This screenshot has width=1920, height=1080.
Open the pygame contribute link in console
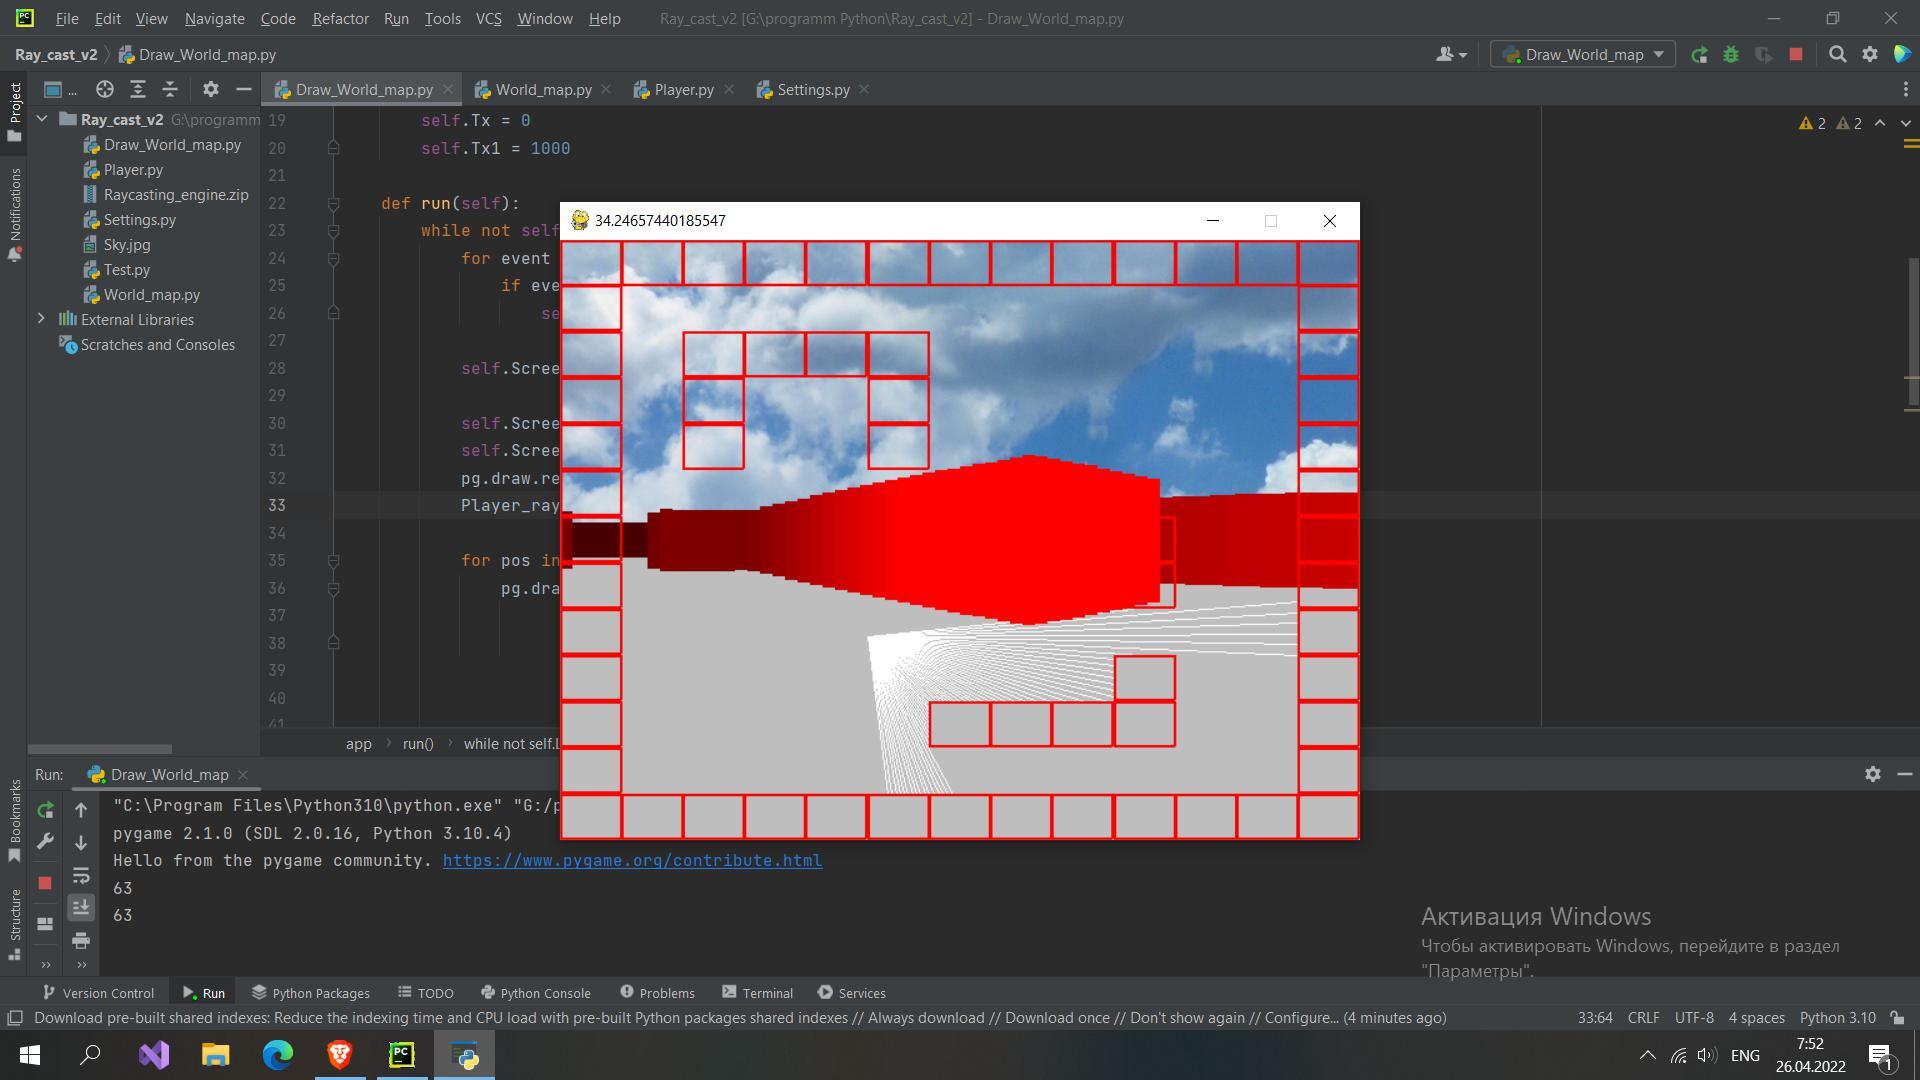(632, 860)
